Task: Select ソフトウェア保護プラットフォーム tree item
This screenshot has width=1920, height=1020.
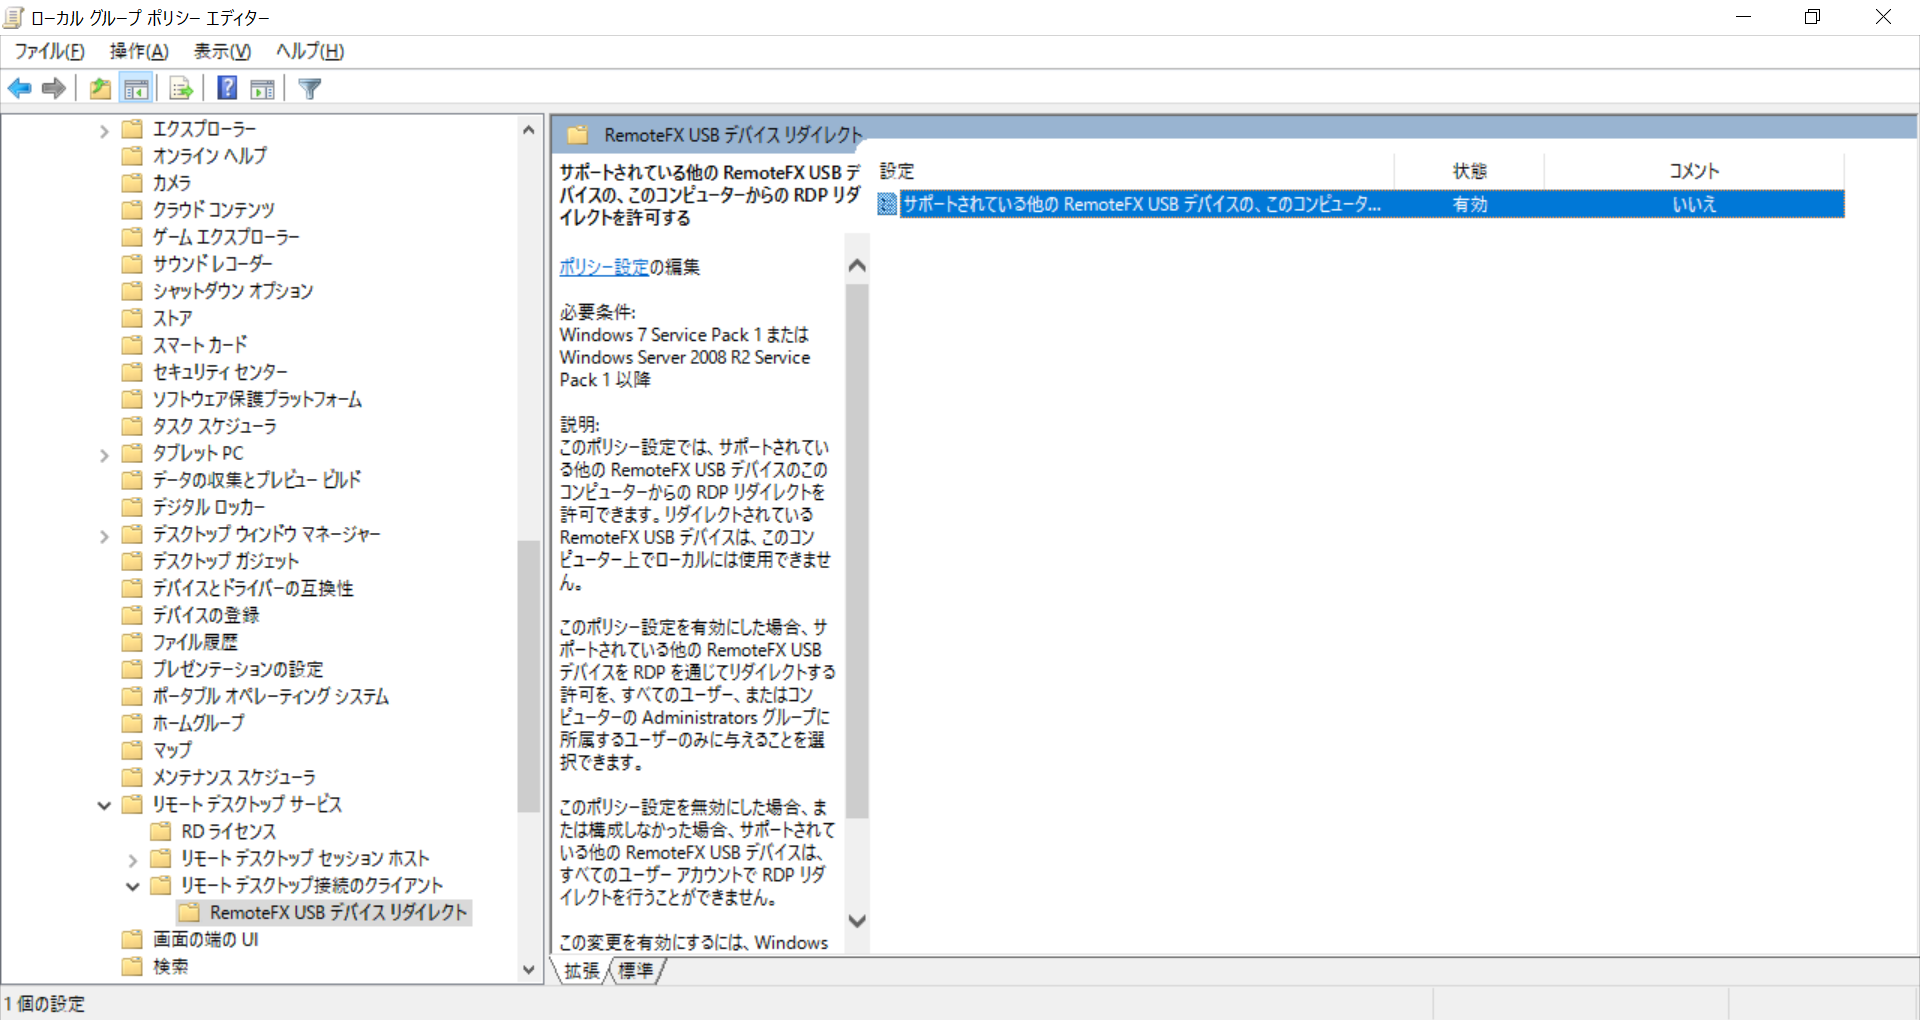Action: [x=257, y=399]
